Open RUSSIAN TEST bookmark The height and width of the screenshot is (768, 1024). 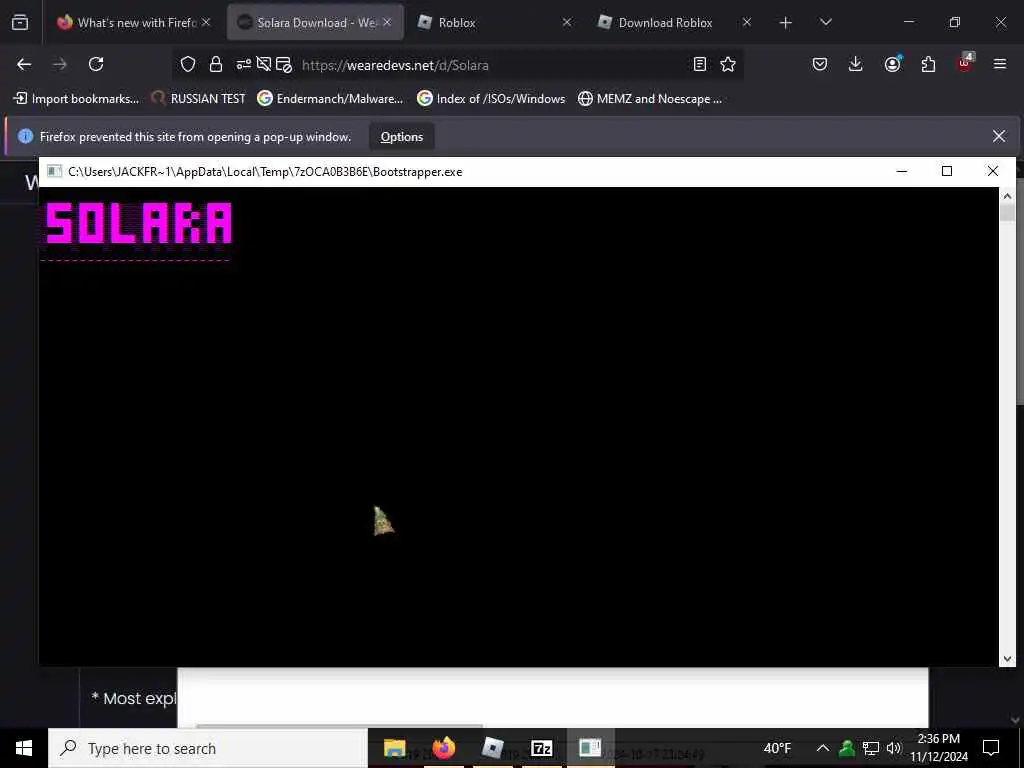tap(199, 99)
